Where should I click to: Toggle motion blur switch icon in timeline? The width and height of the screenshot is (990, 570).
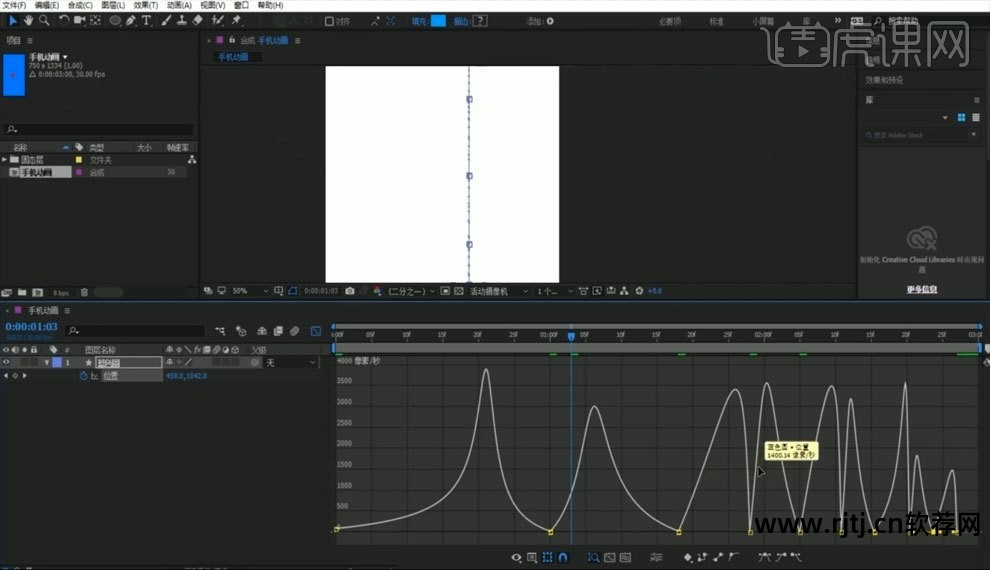click(x=295, y=331)
